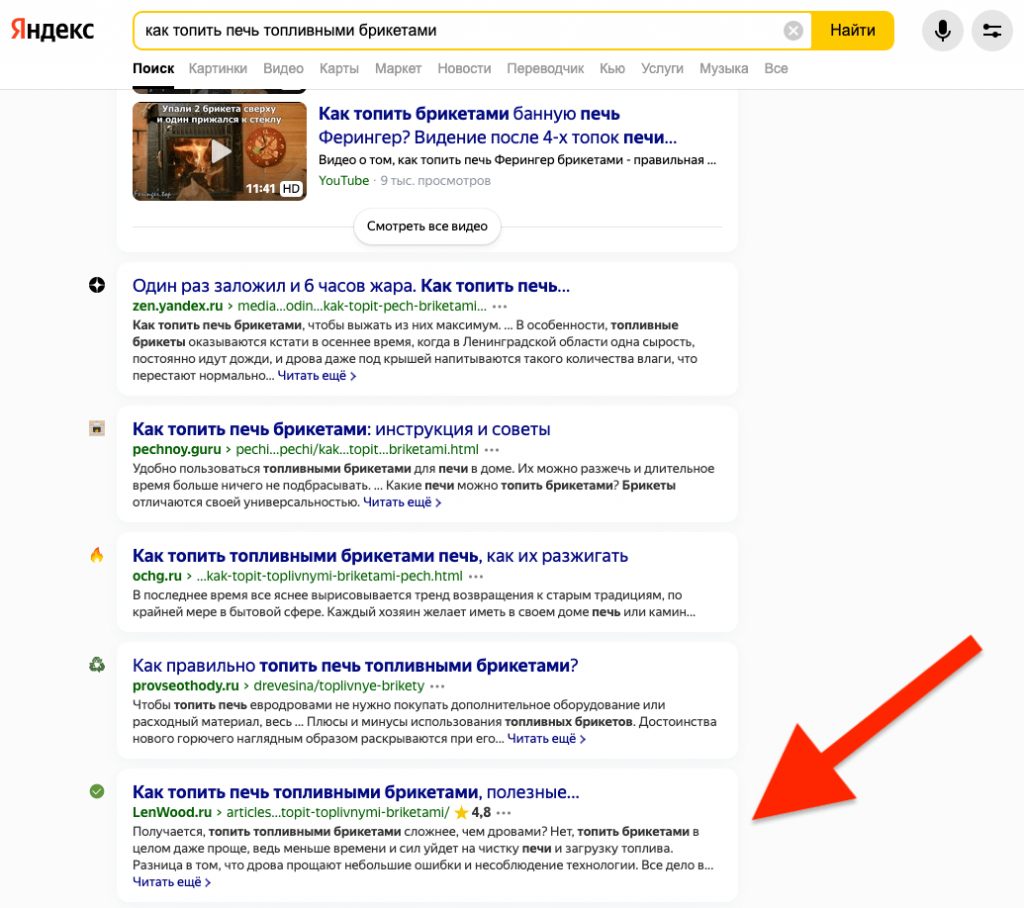Open more options for pechnoy.guru result
This screenshot has height=908, width=1024.
coord(492,449)
